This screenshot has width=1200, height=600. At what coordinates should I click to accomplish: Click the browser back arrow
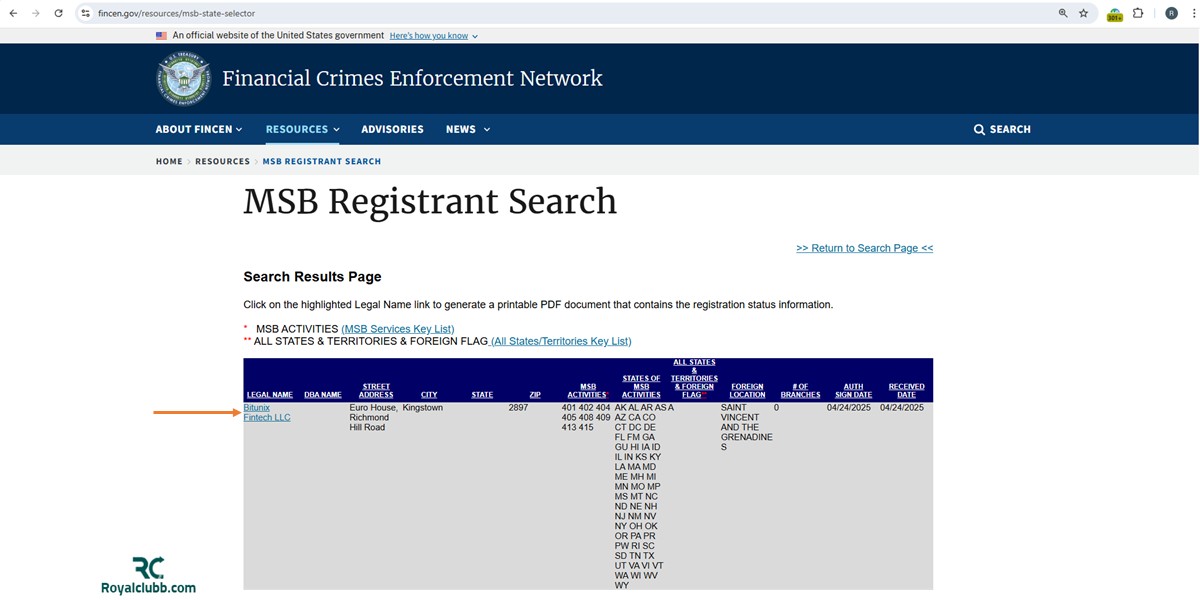point(13,13)
